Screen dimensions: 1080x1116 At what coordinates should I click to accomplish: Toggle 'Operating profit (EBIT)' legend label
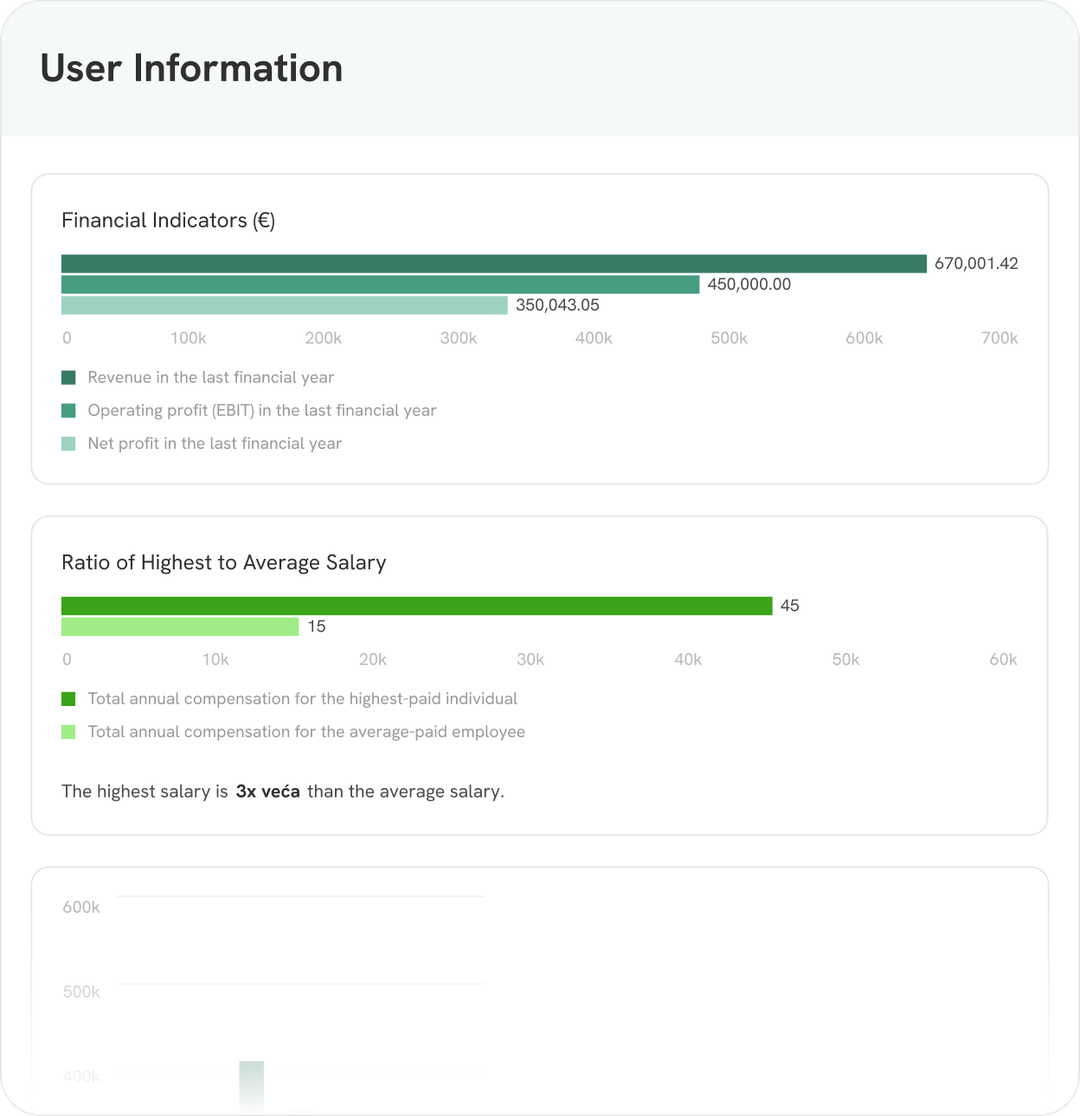pos(262,411)
